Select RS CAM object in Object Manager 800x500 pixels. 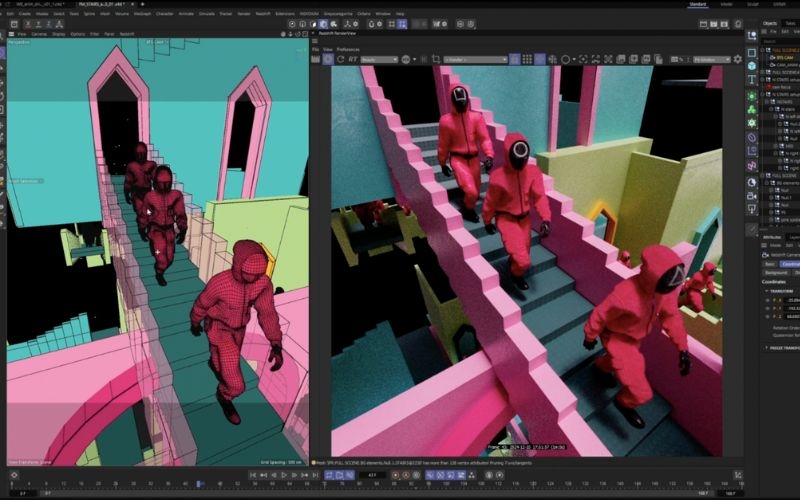tap(784, 58)
